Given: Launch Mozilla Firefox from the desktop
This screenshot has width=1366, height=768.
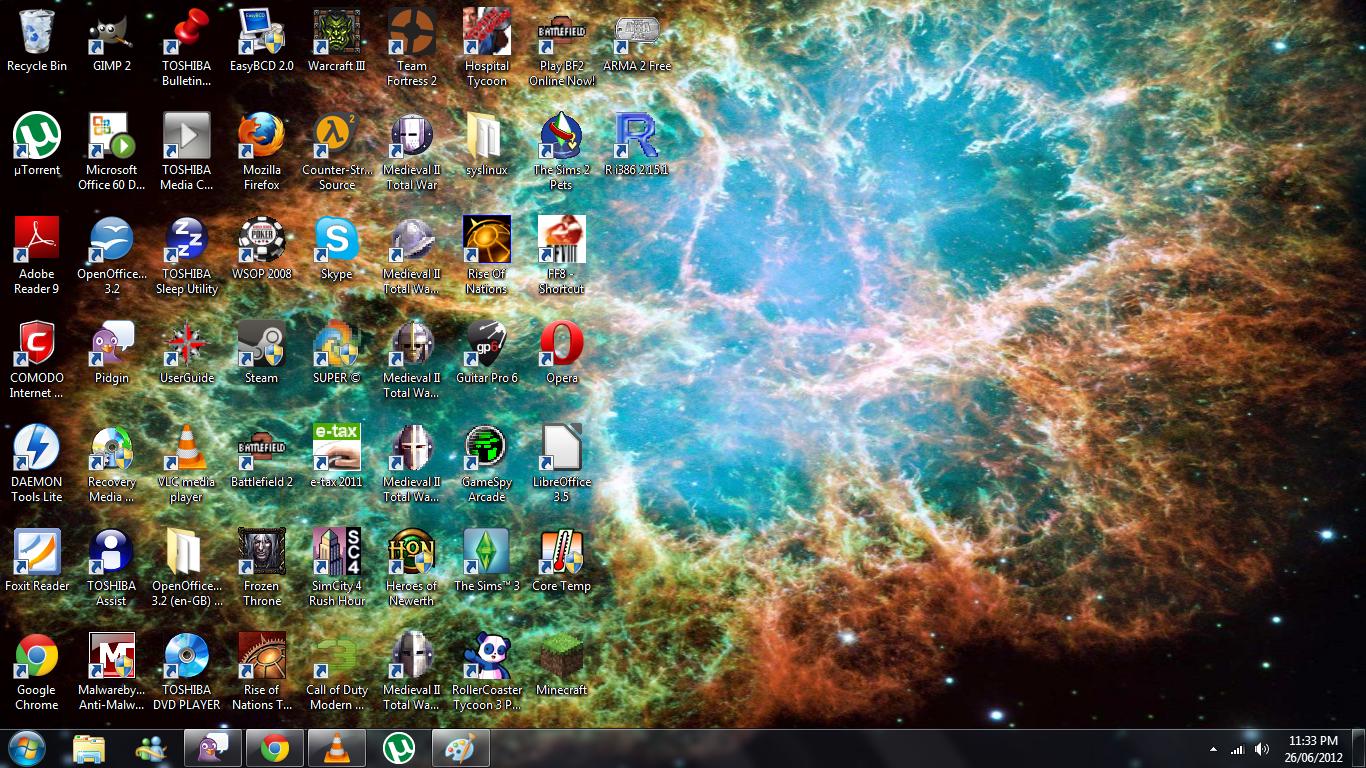Looking at the screenshot, I should click(262, 152).
